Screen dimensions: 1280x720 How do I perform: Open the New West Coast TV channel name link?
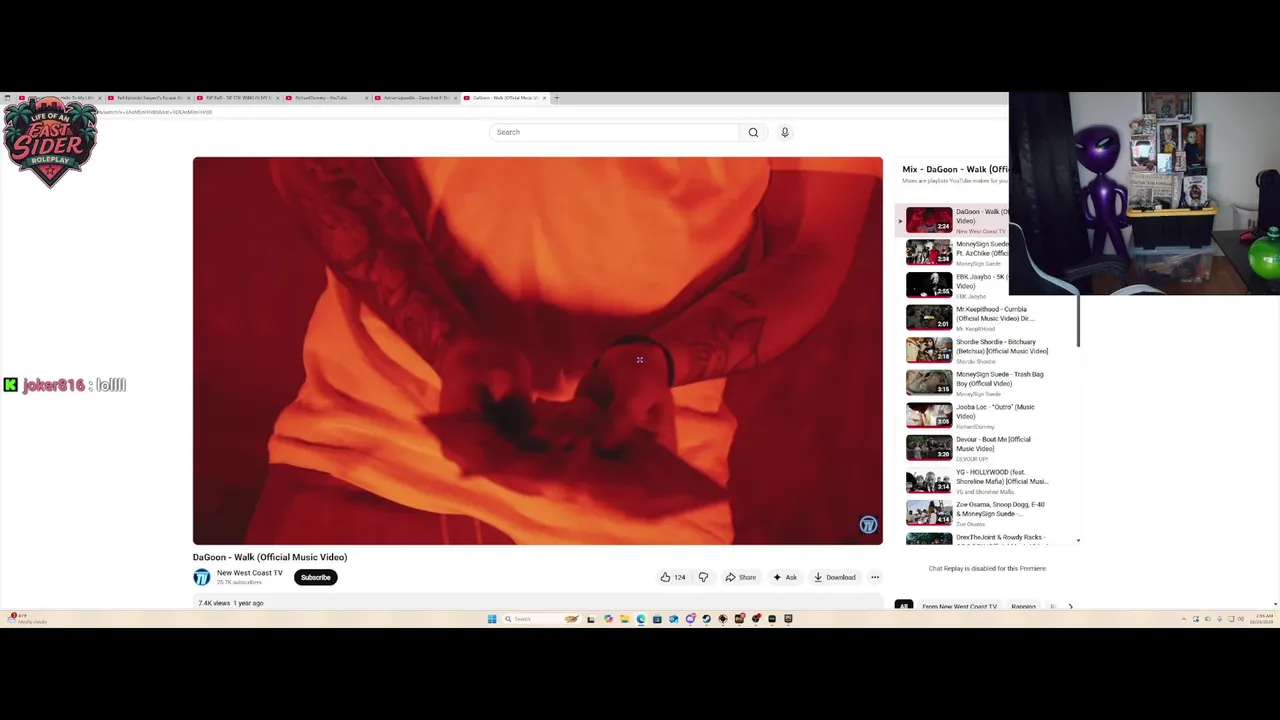[x=250, y=573]
